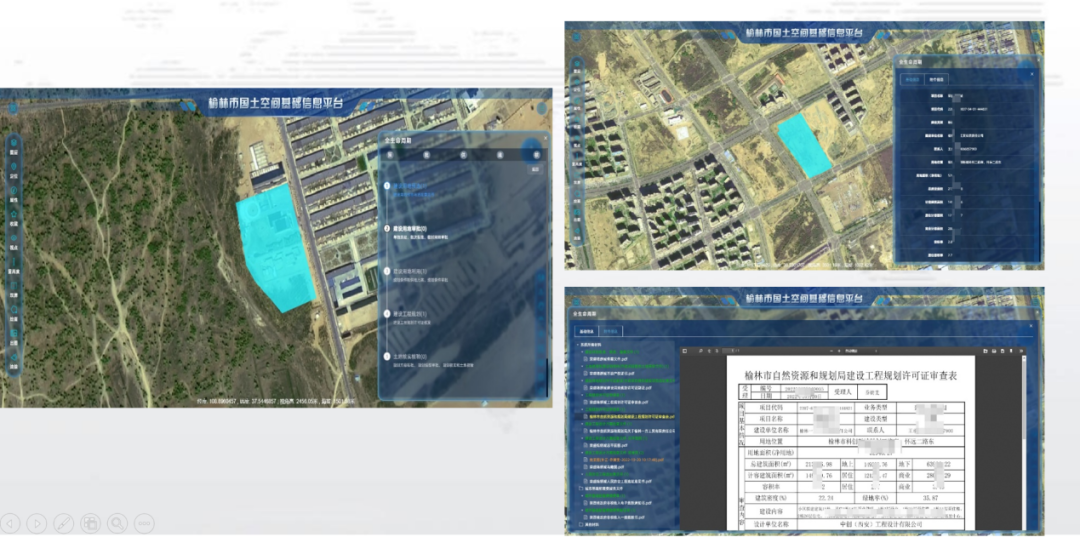1080x537 pixels.
Task: Expand the root folder in file tree
Action: [x=578, y=346]
